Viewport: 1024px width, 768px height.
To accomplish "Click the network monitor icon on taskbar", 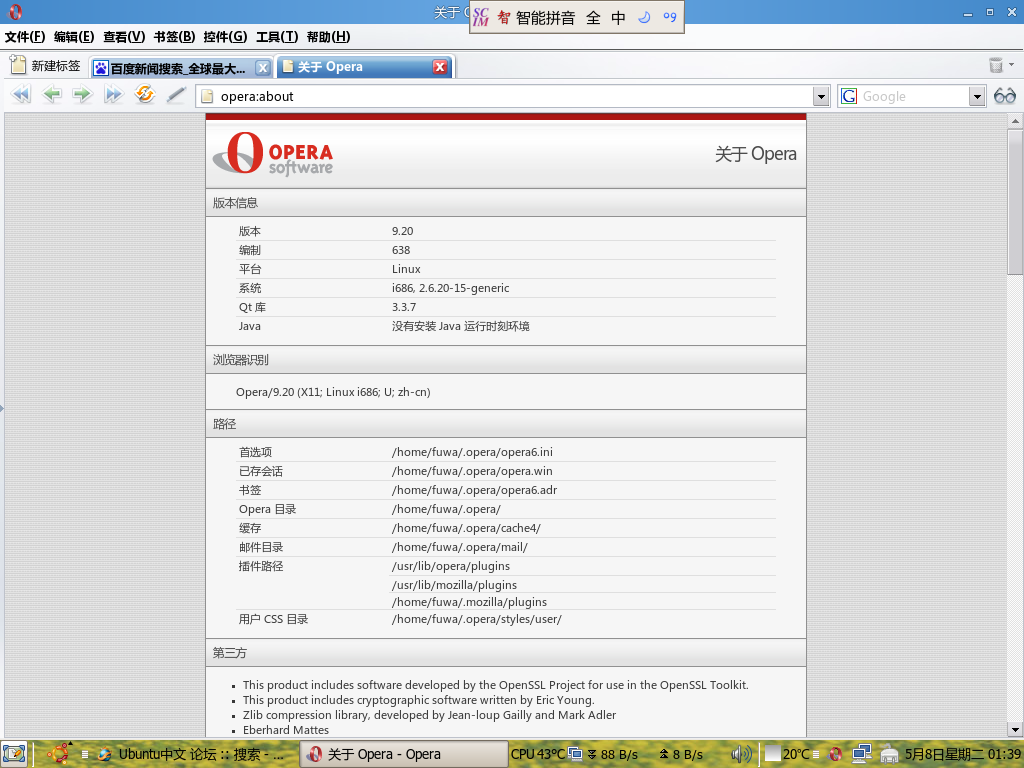I will tap(575, 754).
